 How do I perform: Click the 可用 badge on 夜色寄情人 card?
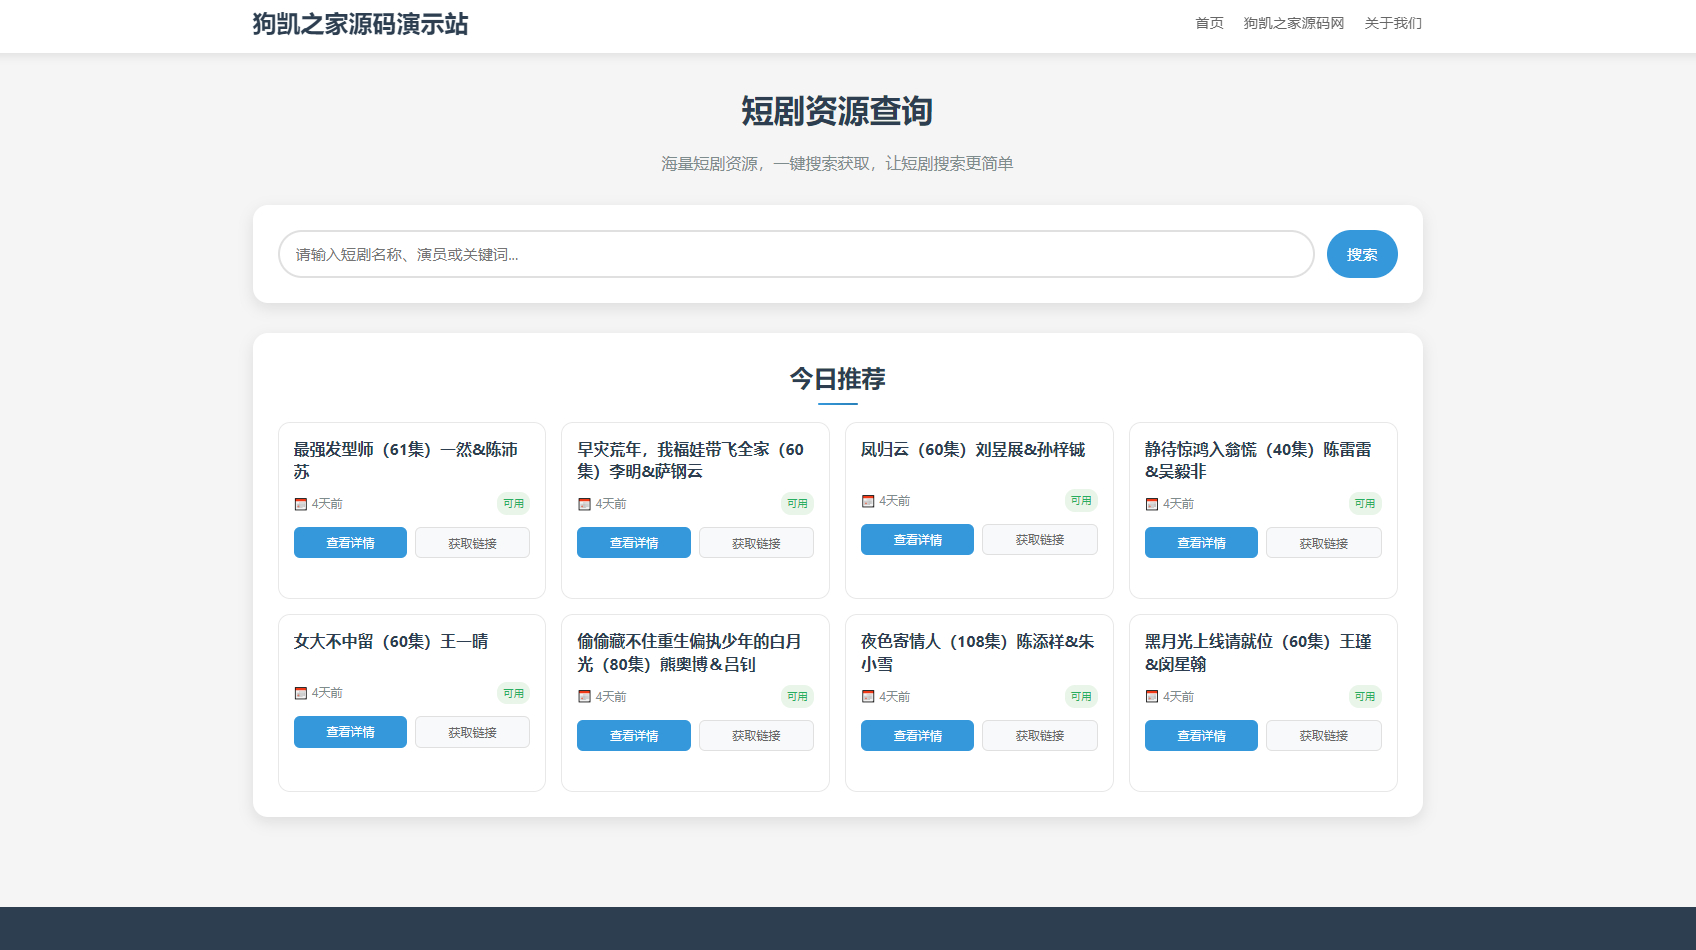click(x=1080, y=697)
